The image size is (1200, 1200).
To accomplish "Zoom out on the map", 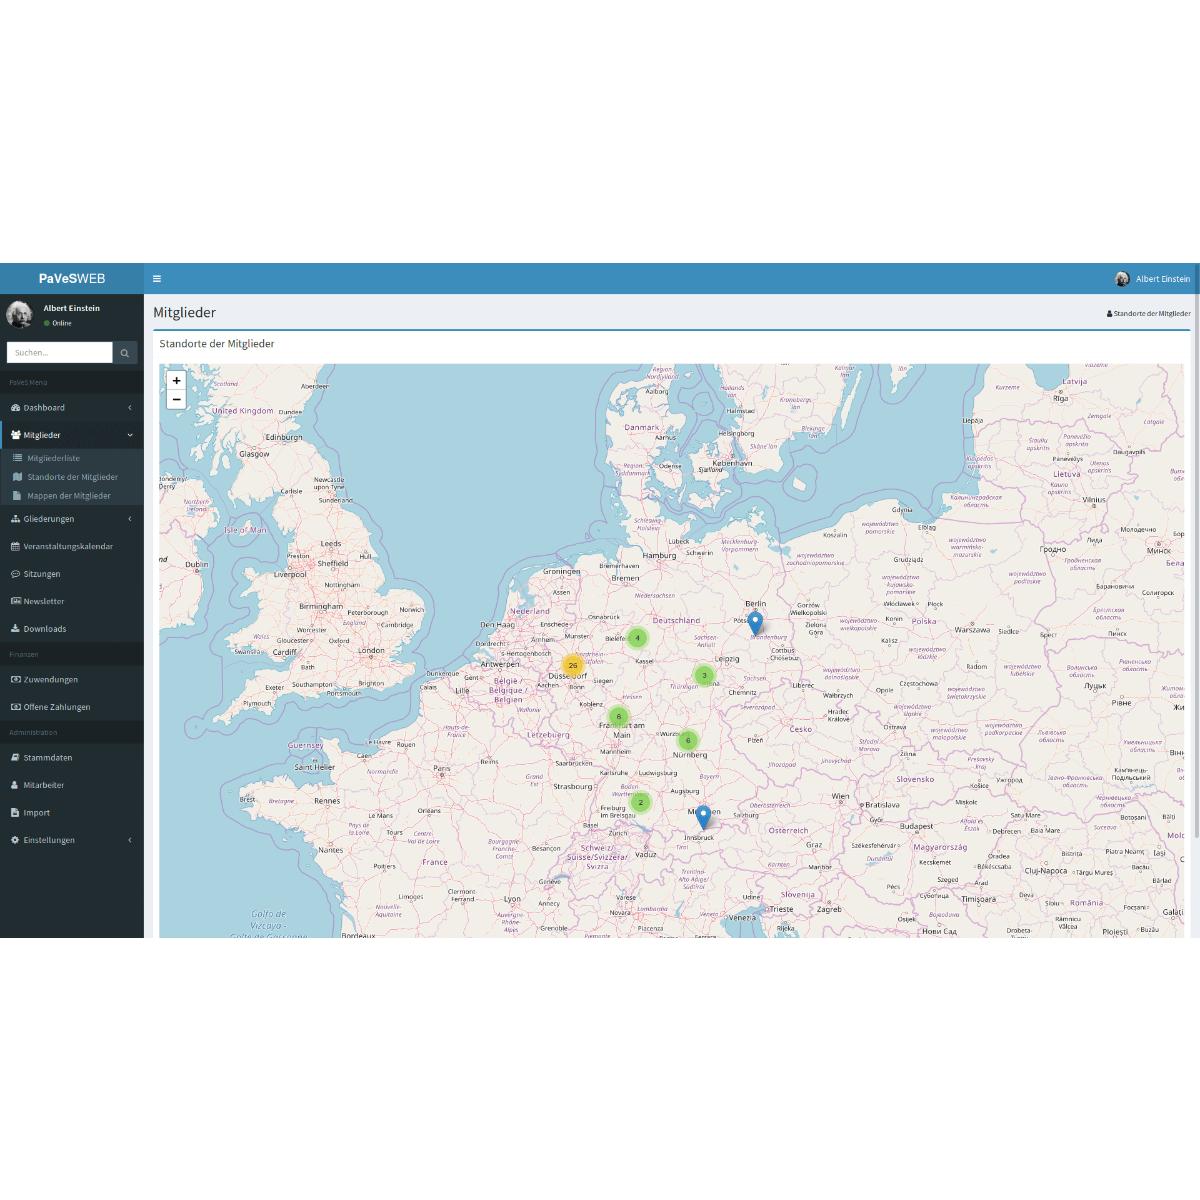I will coord(177,400).
